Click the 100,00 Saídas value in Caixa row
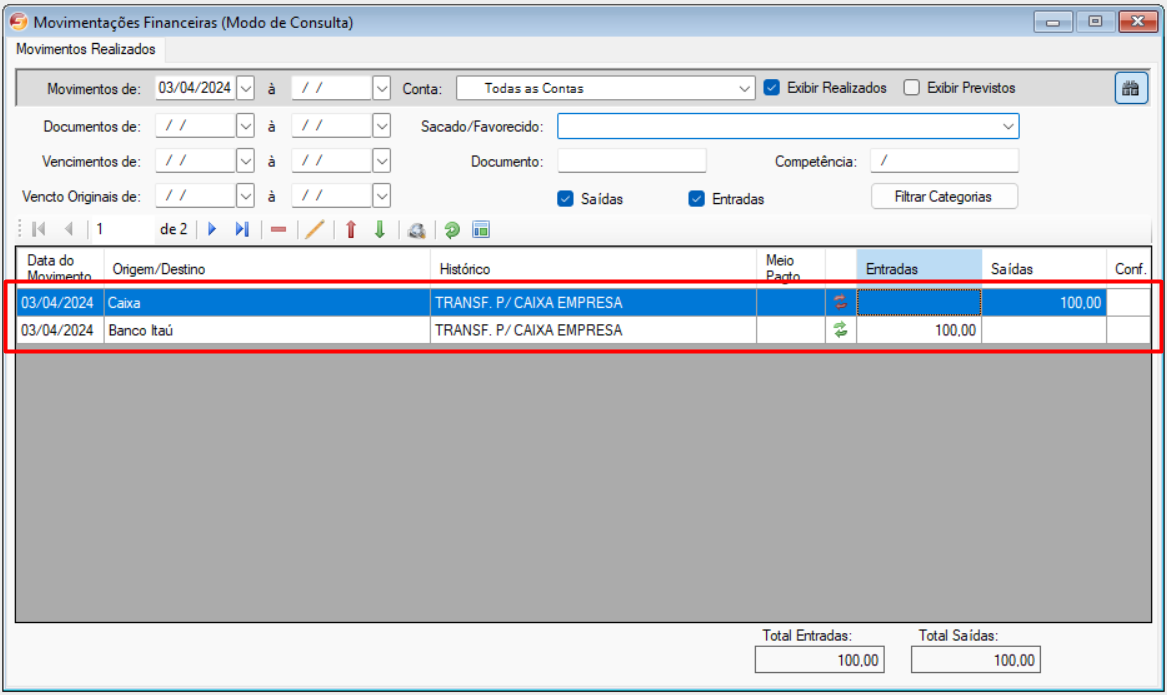The image size is (1167, 695). point(1044,302)
